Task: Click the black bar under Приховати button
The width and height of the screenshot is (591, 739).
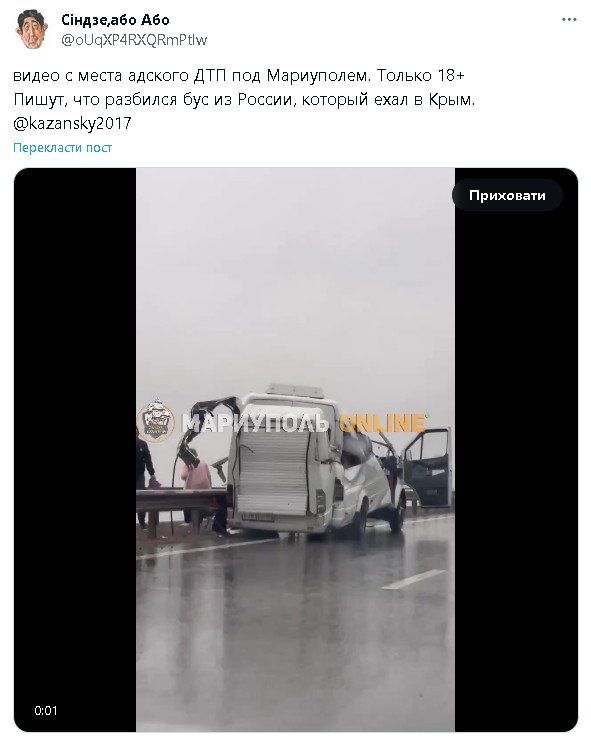Action: click(516, 471)
